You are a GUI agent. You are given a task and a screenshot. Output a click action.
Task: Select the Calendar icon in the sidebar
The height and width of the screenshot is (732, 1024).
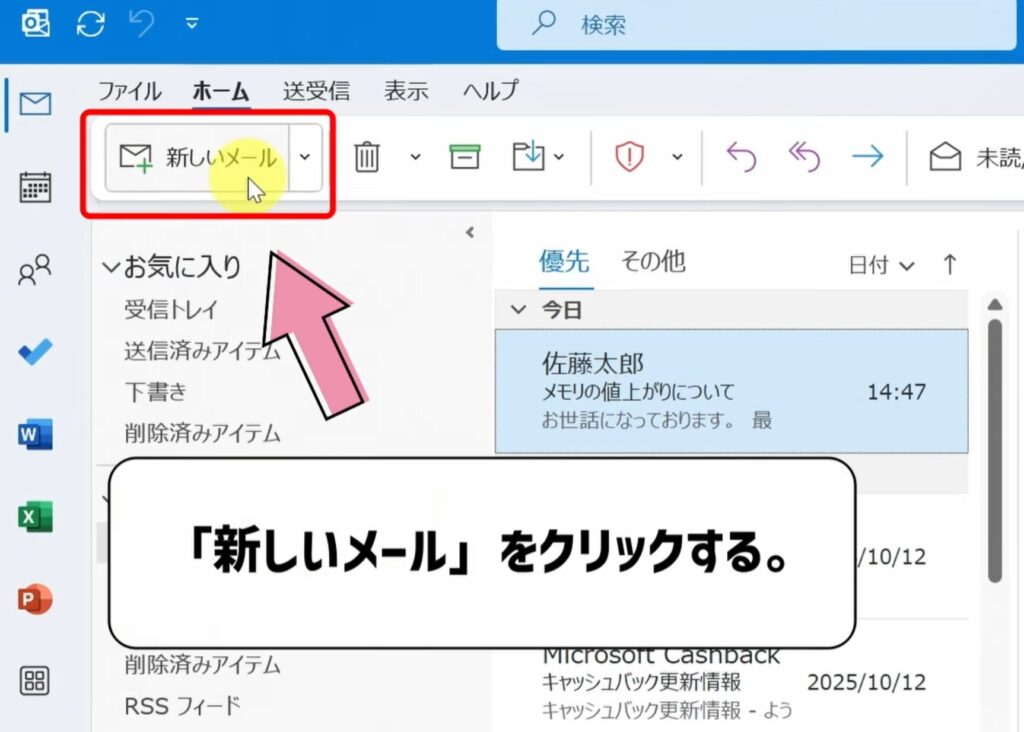[34, 187]
